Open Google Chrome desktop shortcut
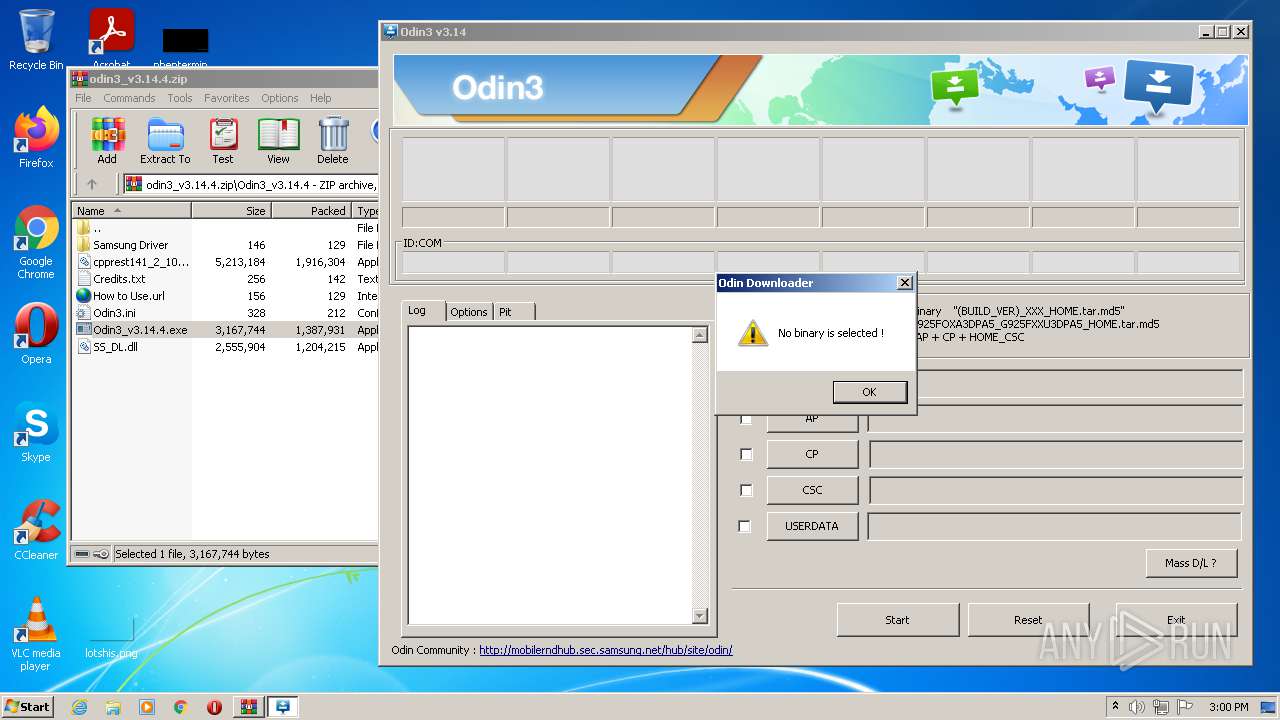Image resolution: width=1280 pixels, height=720 pixels. point(36,242)
